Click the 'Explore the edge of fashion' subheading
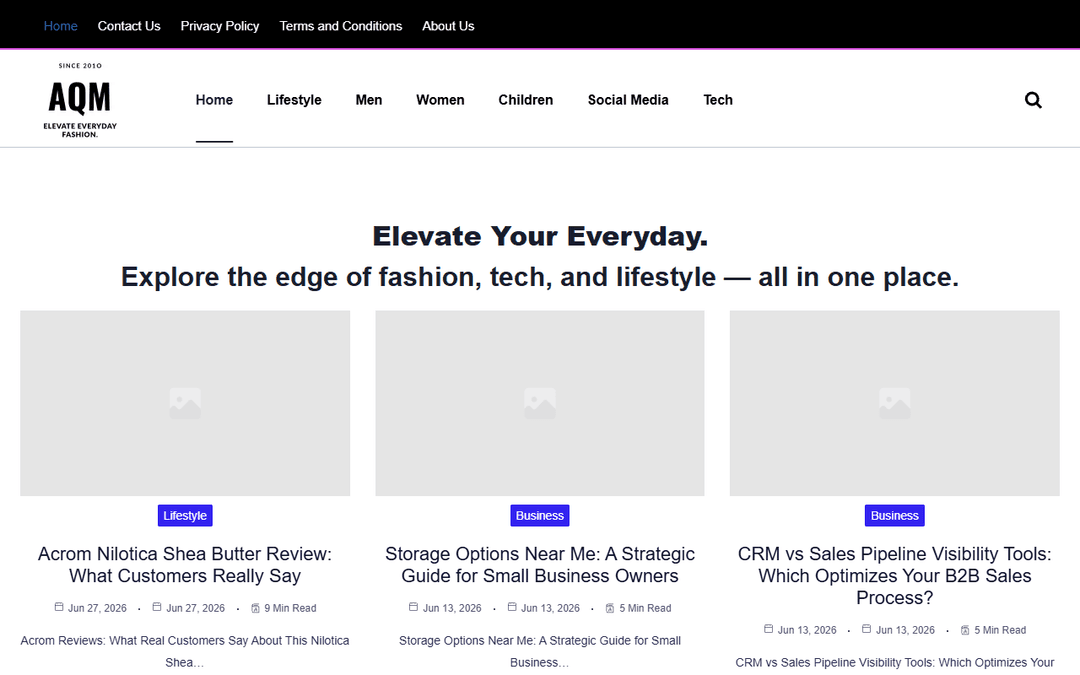1080x675 pixels. click(x=540, y=277)
